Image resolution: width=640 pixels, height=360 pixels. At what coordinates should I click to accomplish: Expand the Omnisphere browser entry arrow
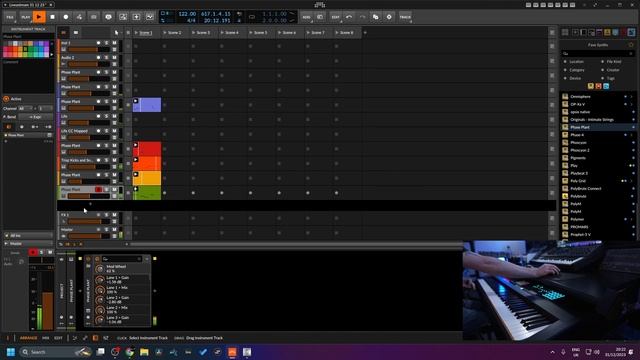pos(631,97)
